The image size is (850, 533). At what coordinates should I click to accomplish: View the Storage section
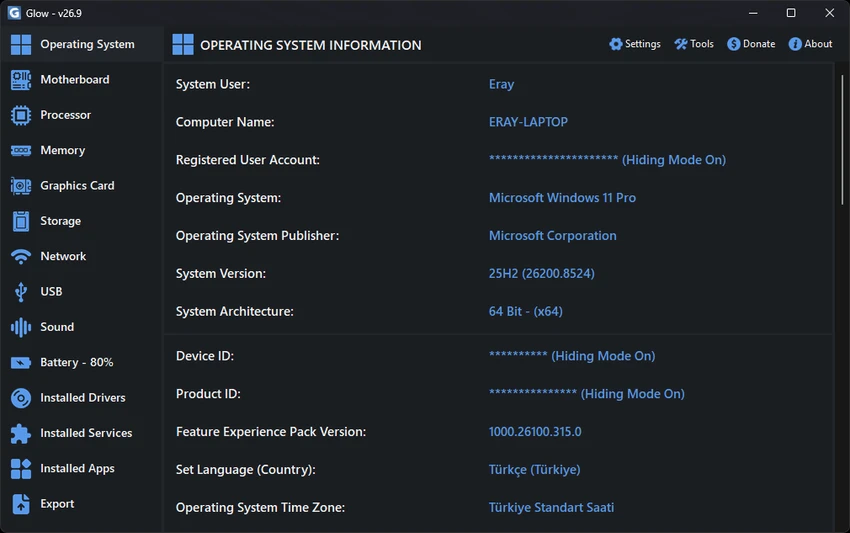[x=81, y=221]
